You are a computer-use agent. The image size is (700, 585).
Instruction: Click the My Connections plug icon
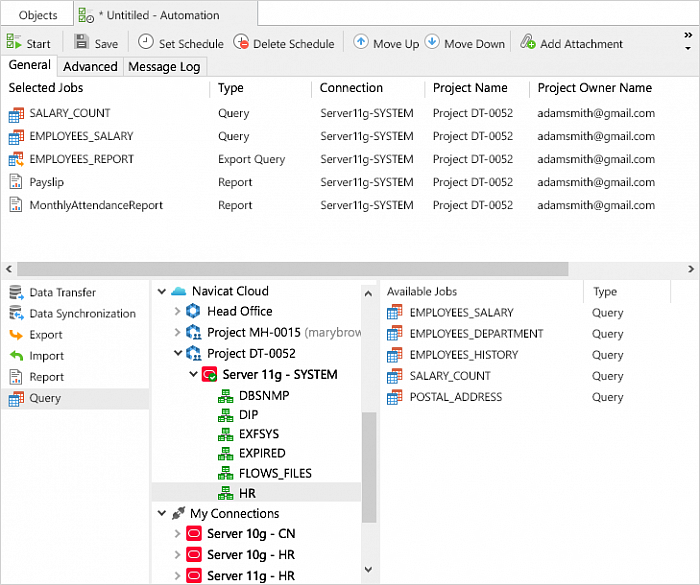pyautogui.click(x=179, y=514)
